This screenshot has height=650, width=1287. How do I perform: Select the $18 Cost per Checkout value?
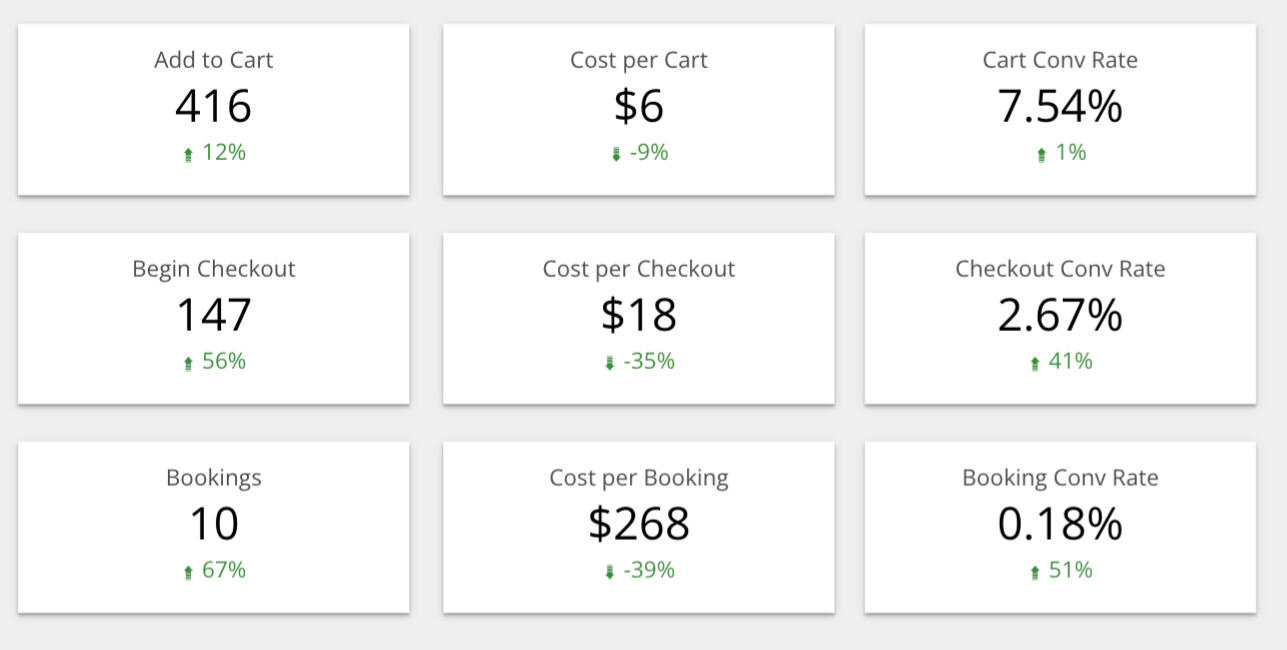(639, 315)
